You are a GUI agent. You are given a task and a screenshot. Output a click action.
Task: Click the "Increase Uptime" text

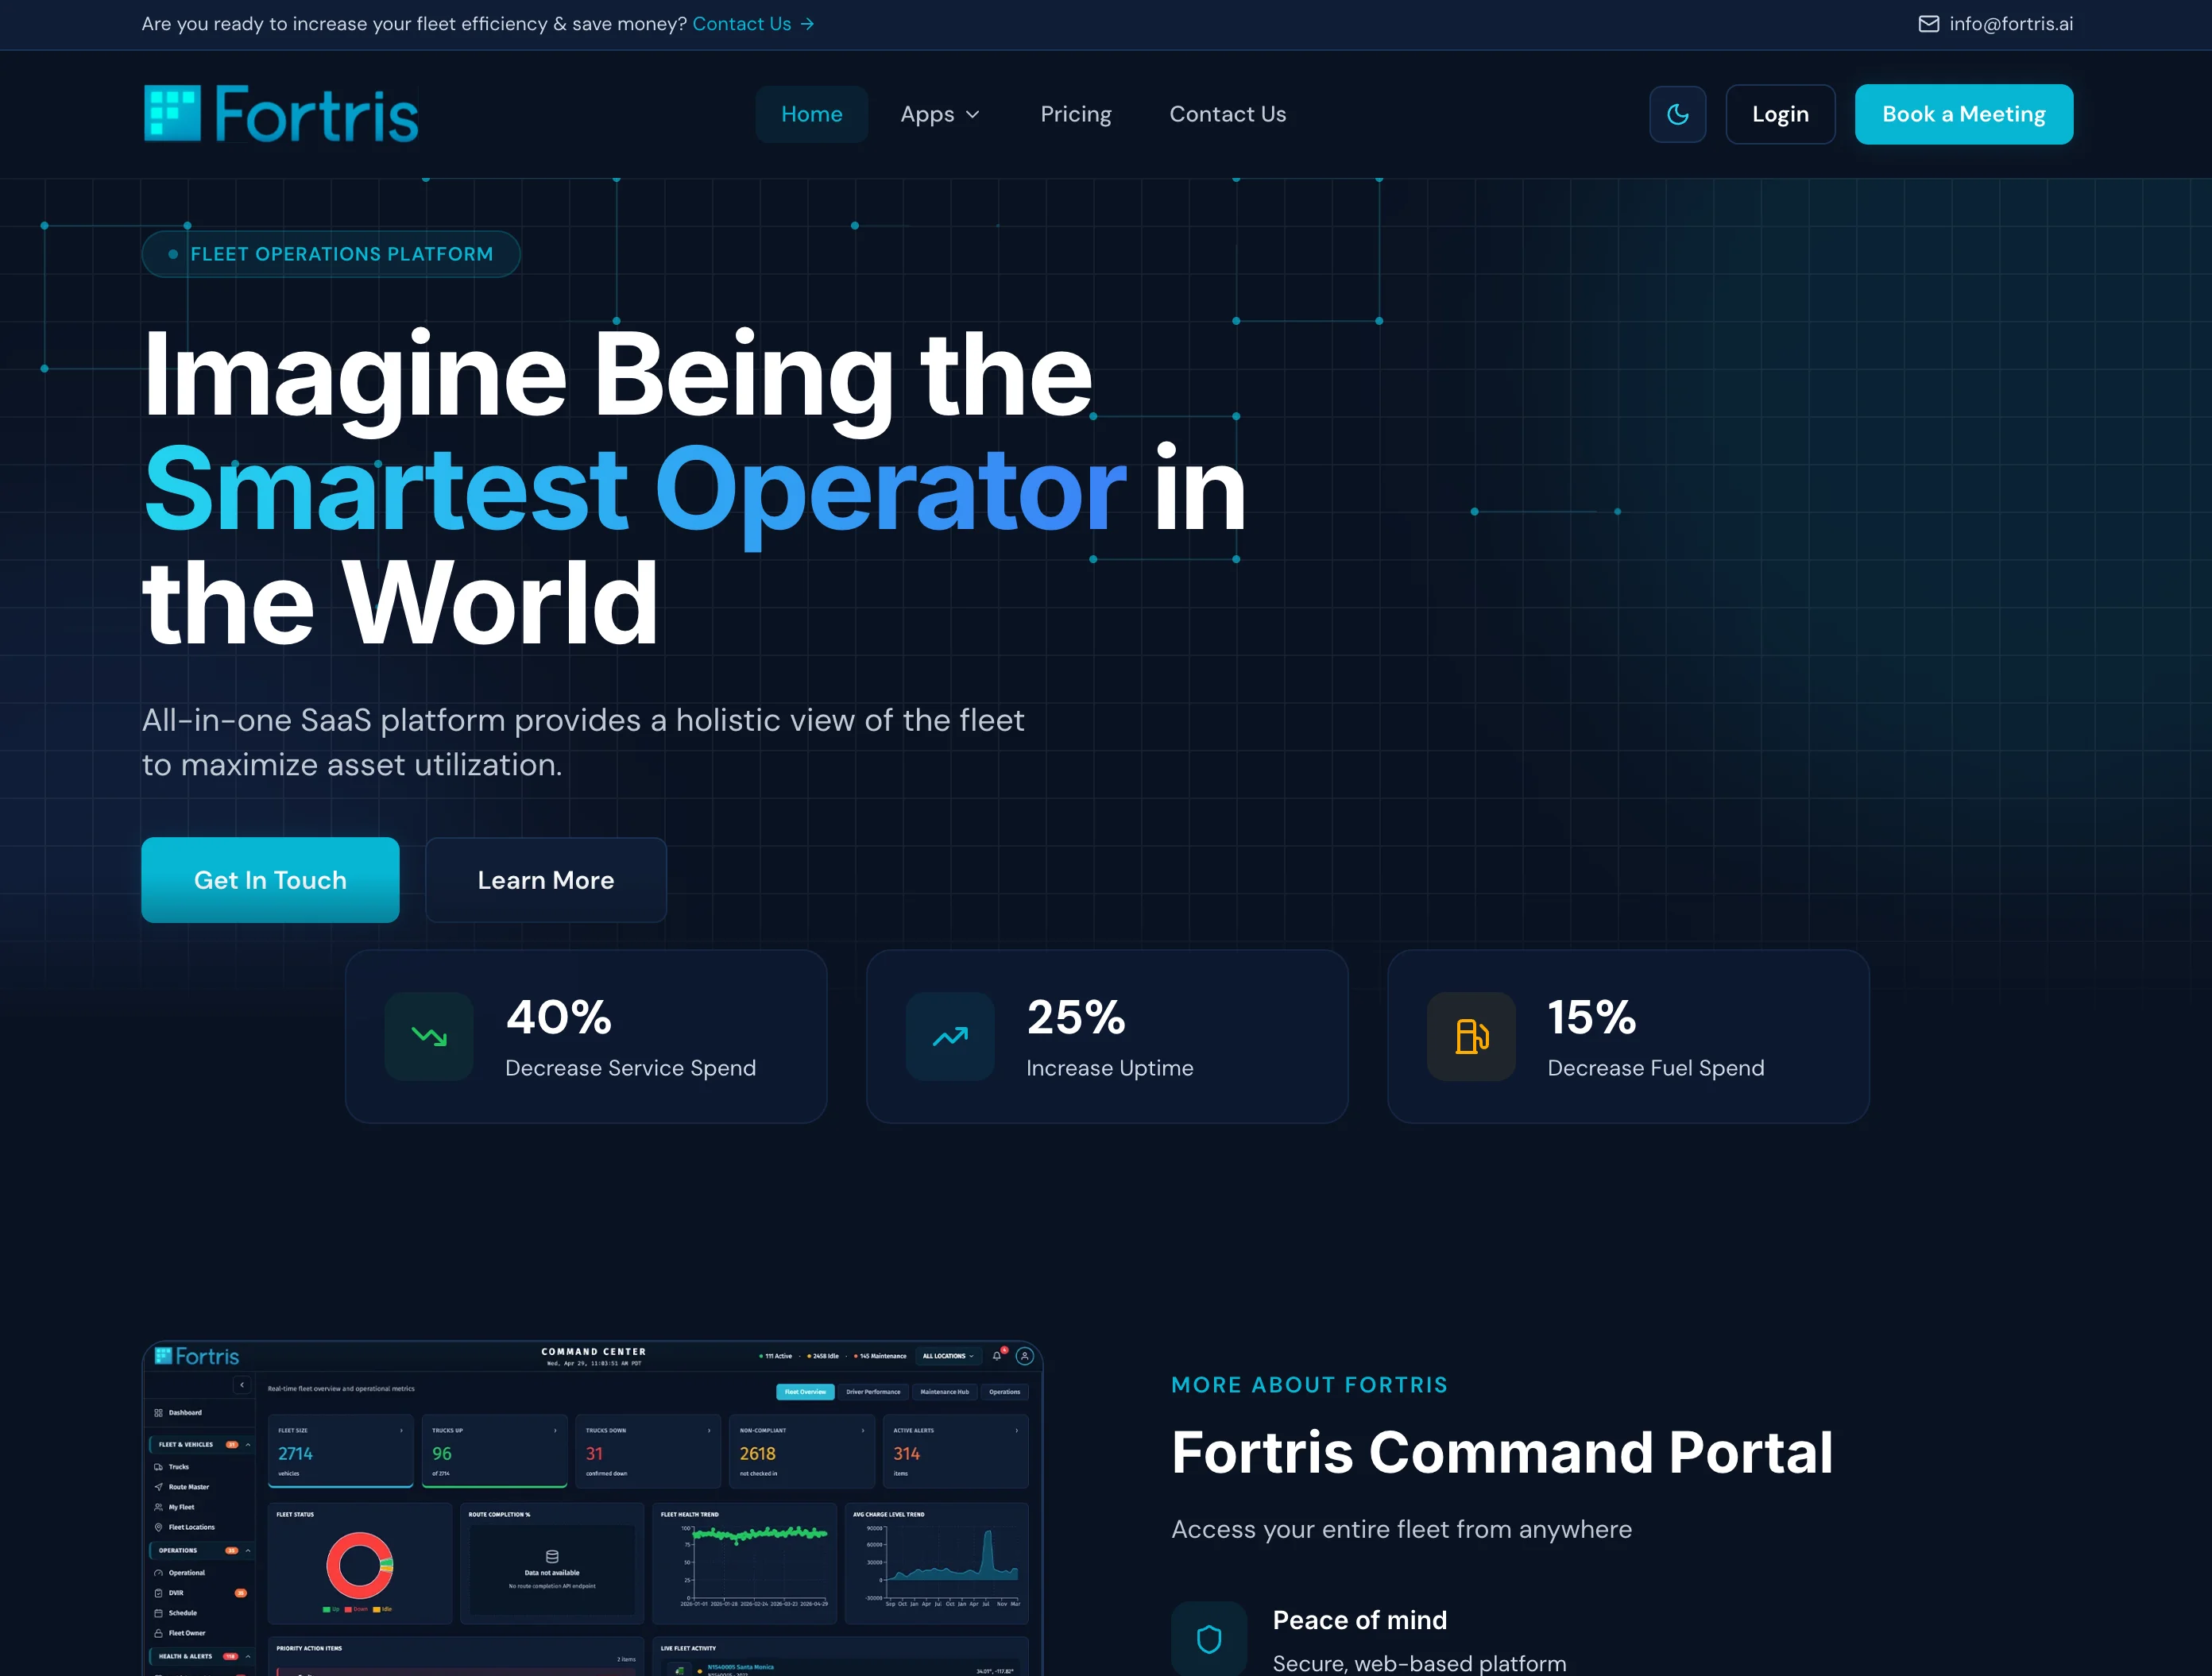[x=1109, y=1068]
